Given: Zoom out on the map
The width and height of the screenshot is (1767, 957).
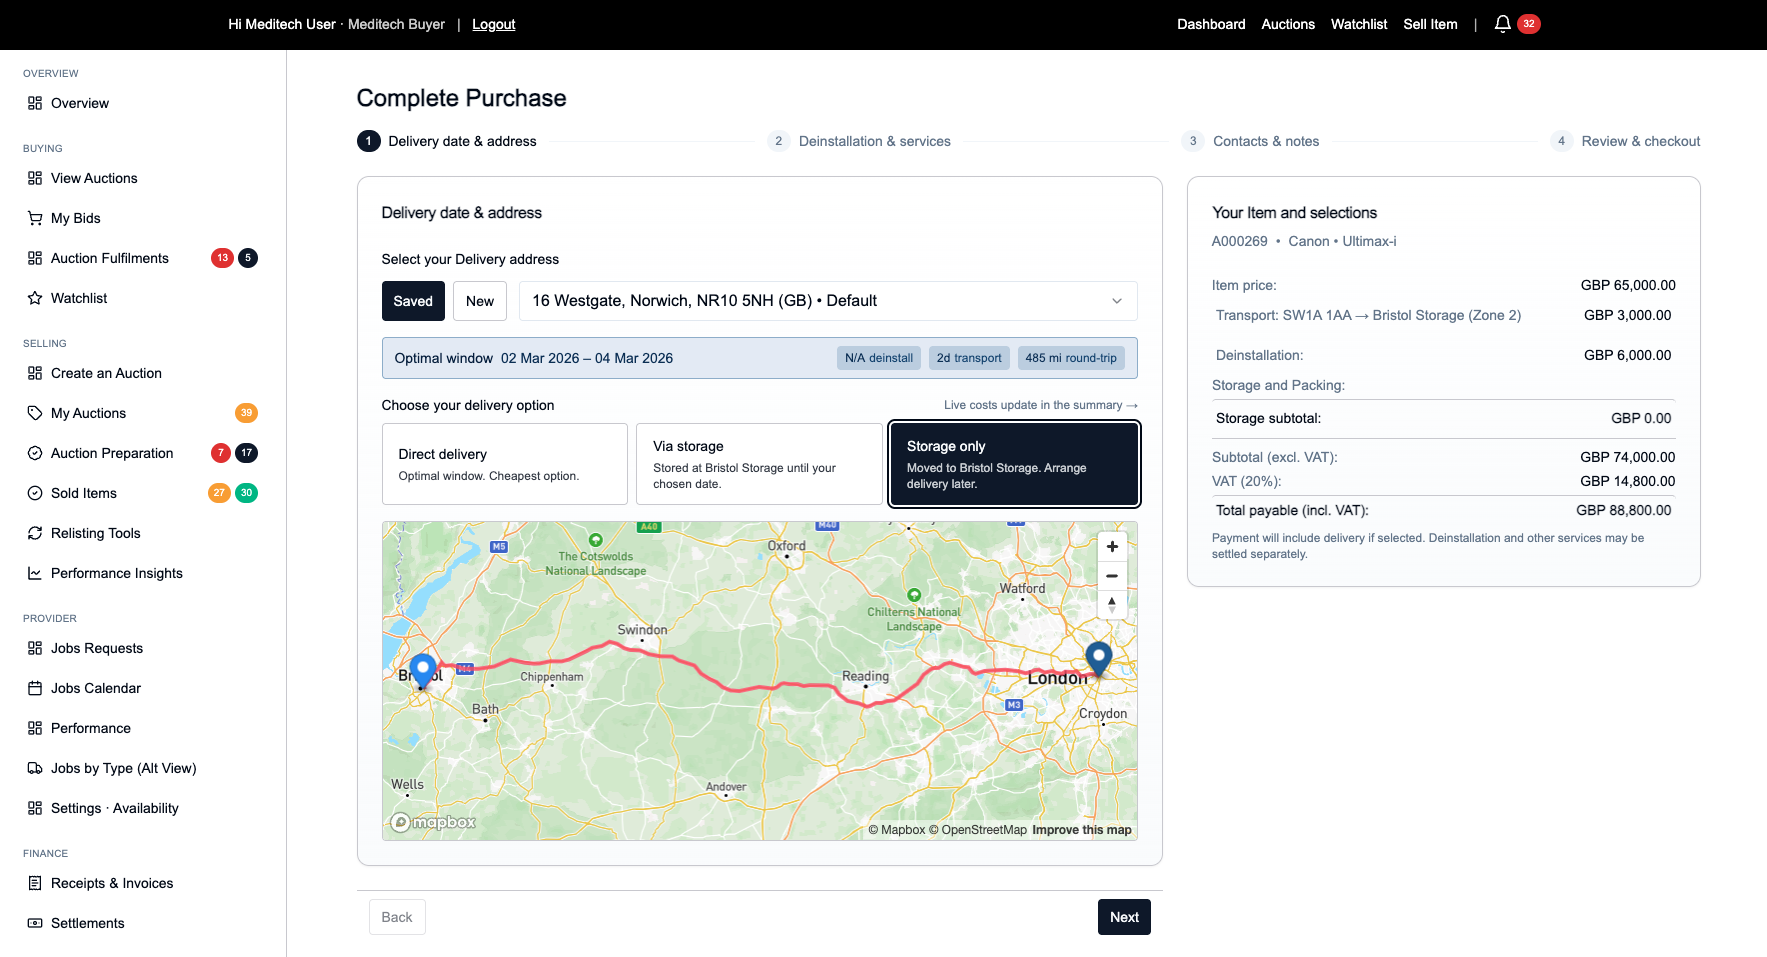Looking at the screenshot, I should point(1112,576).
